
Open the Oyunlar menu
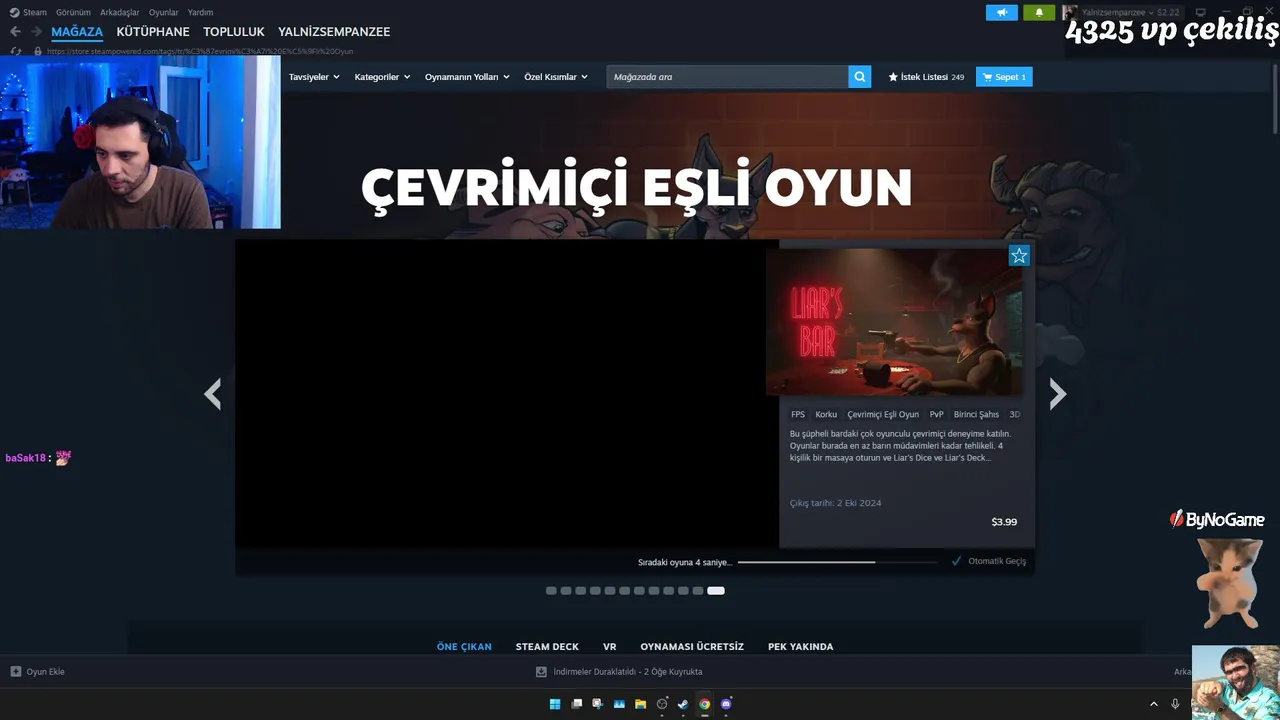tap(164, 12)
